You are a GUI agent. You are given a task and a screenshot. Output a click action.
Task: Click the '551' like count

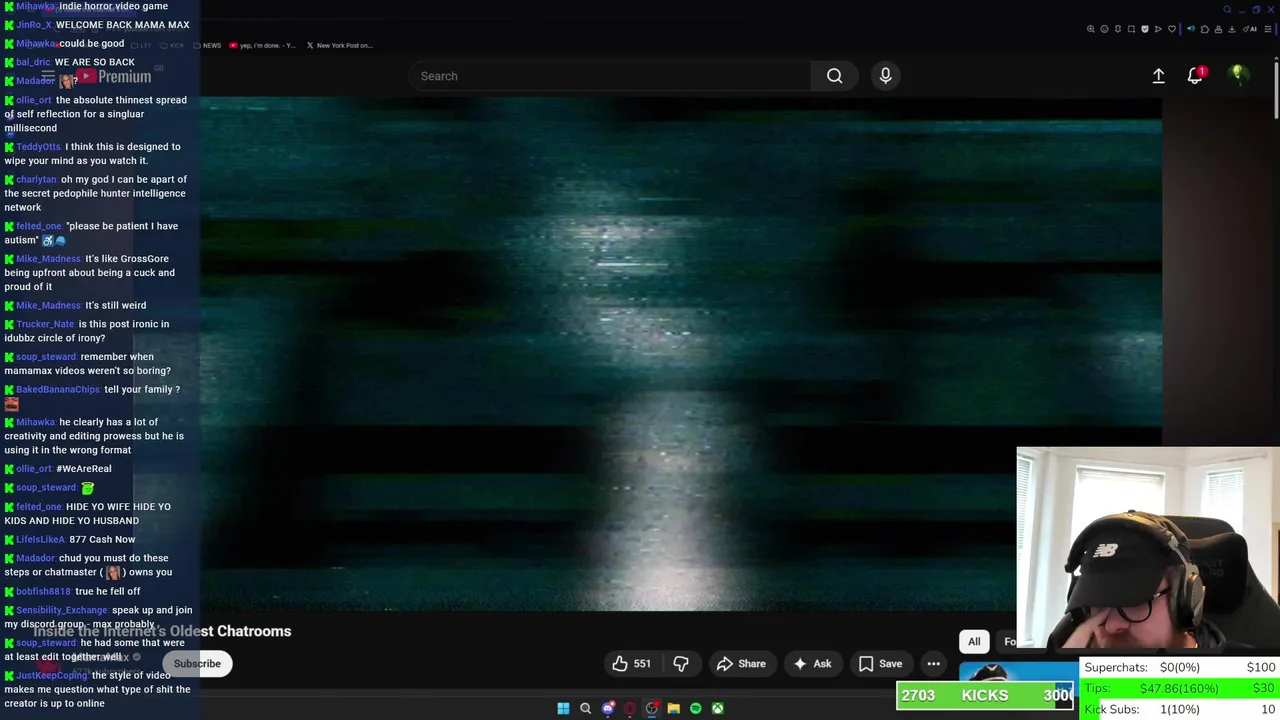pos(642,664)
